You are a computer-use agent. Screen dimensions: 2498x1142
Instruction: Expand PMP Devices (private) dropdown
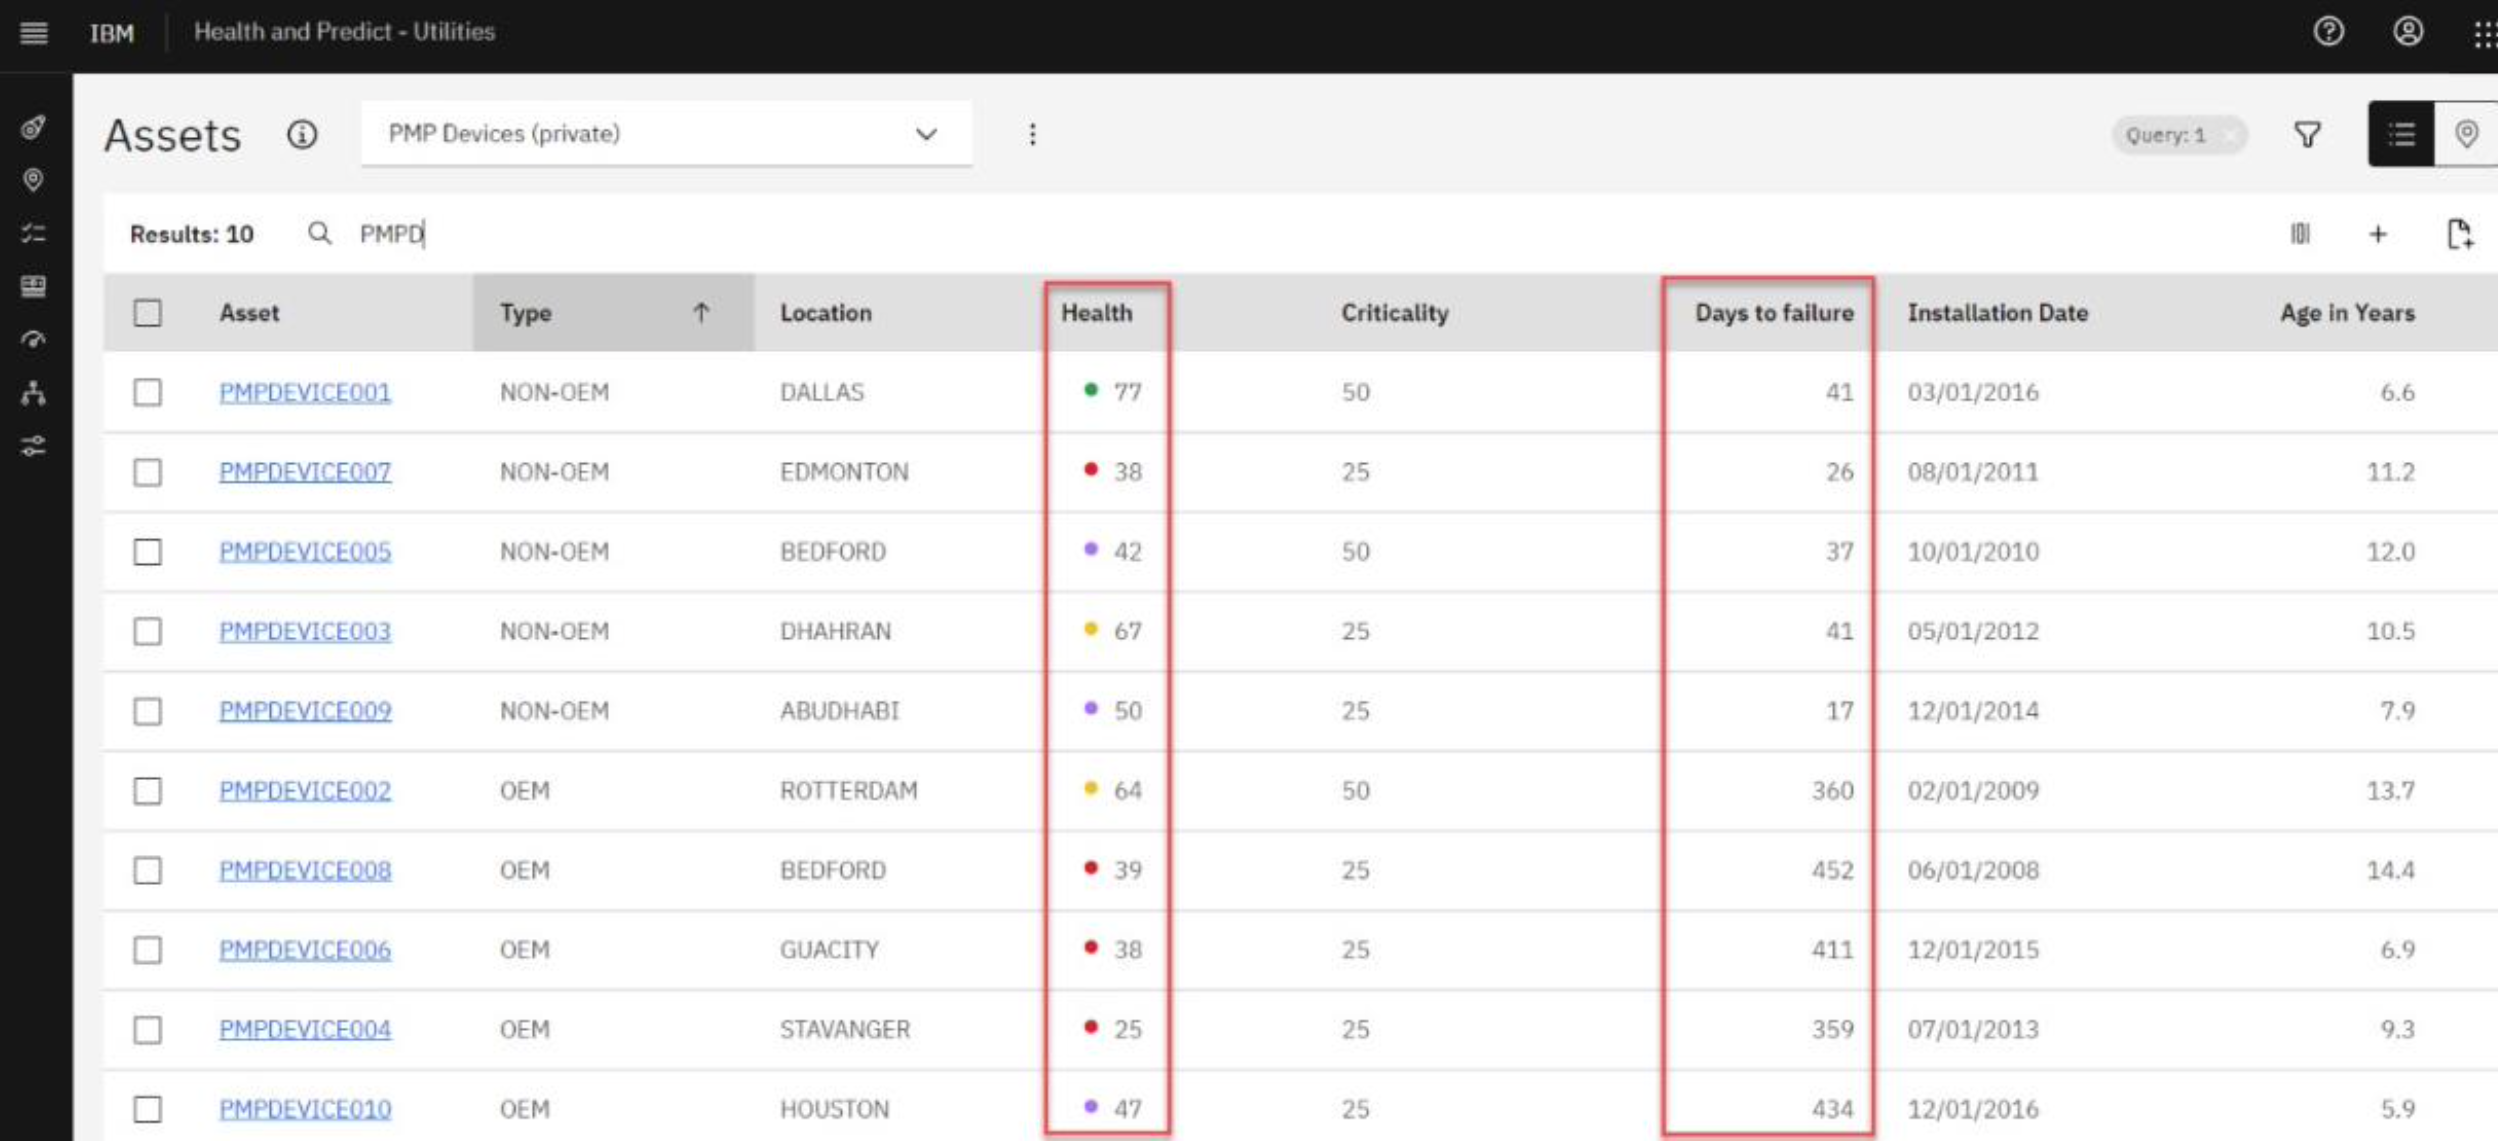tap(925, 134)
